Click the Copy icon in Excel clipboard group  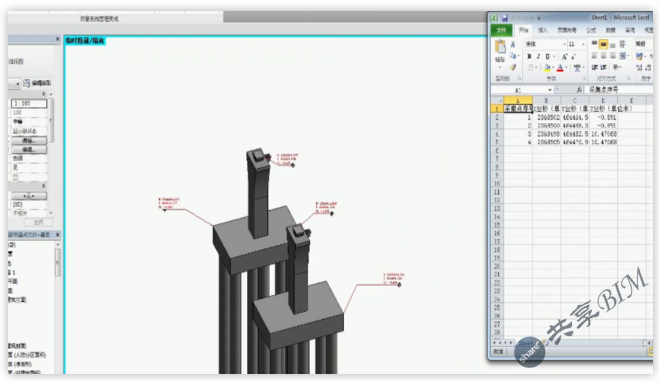513,55
